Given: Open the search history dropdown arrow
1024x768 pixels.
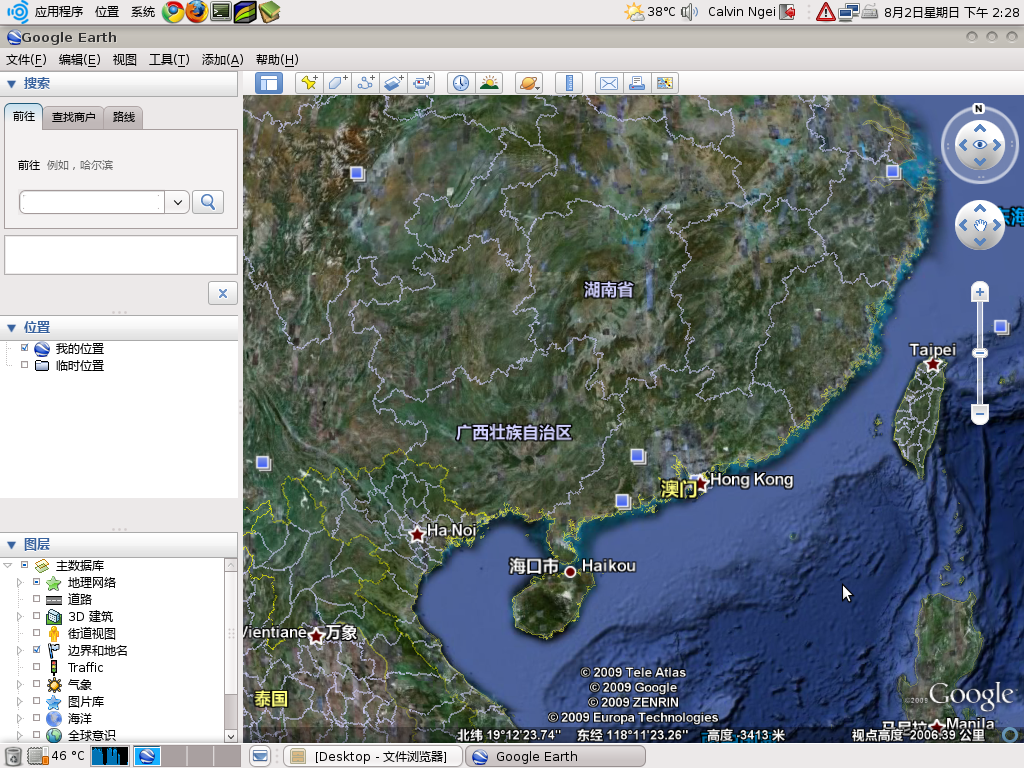Looking at the screenshot, I should click(177, 202).
